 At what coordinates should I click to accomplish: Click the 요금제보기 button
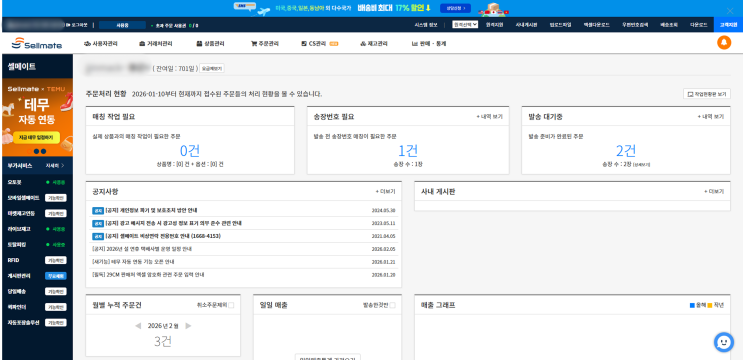point(212,68)
